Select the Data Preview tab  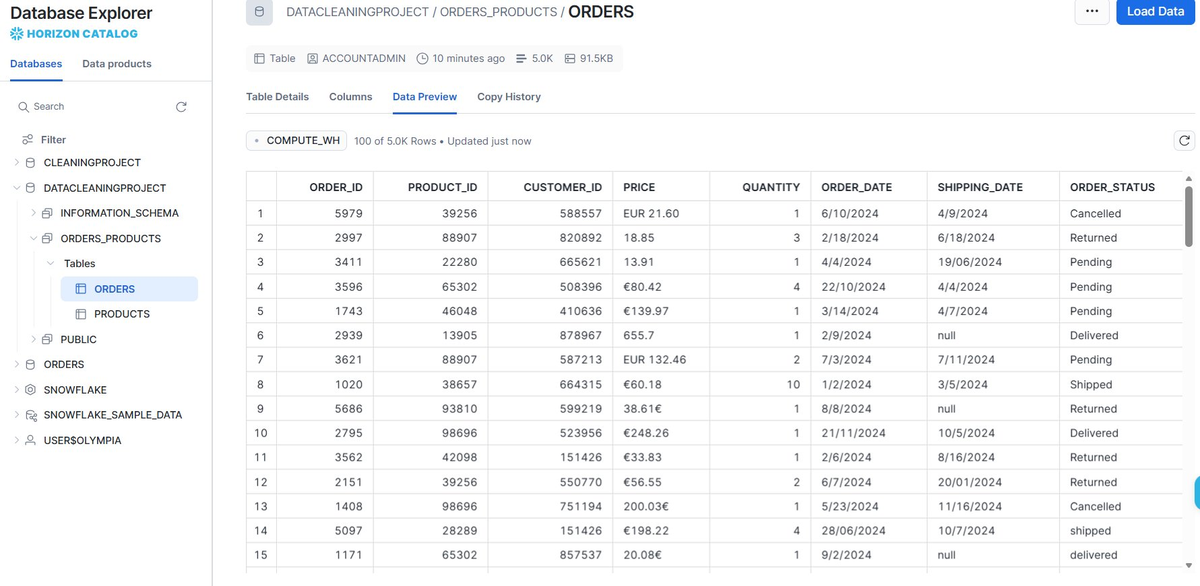425,97
